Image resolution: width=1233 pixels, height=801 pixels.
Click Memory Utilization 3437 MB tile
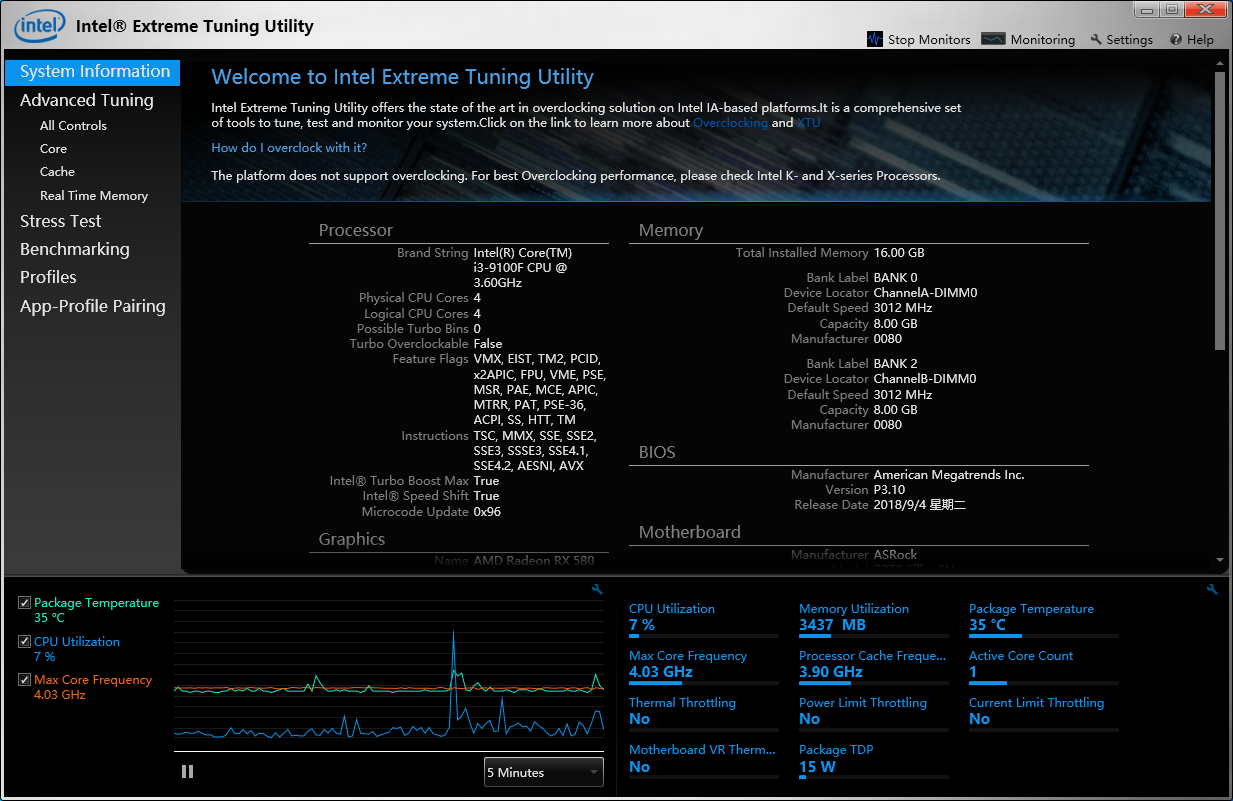tap(873, 620)
